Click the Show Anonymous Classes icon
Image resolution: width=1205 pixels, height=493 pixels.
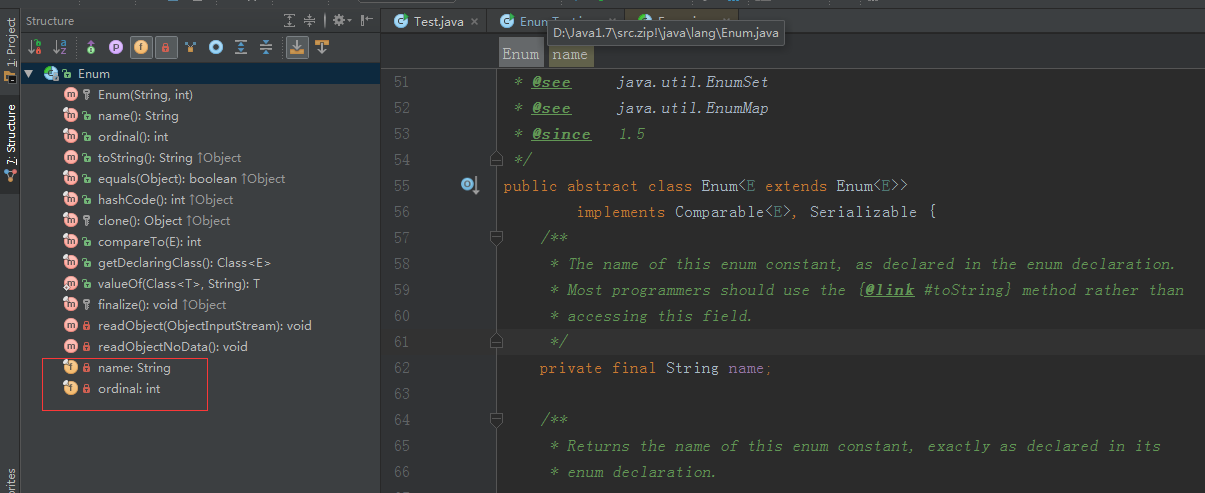(191, 47)
